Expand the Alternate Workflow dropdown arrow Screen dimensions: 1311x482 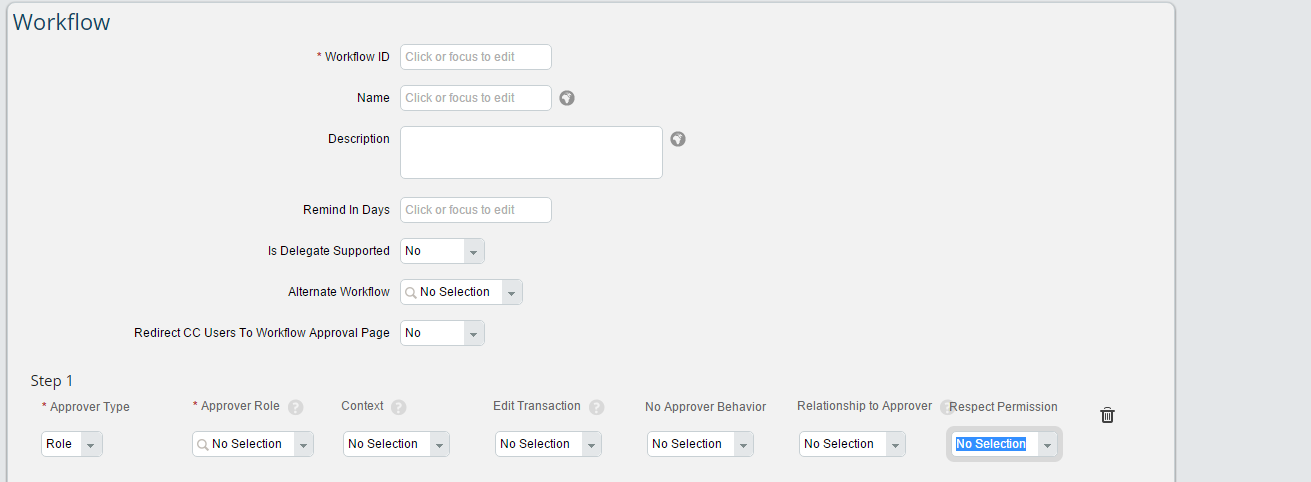511,292
